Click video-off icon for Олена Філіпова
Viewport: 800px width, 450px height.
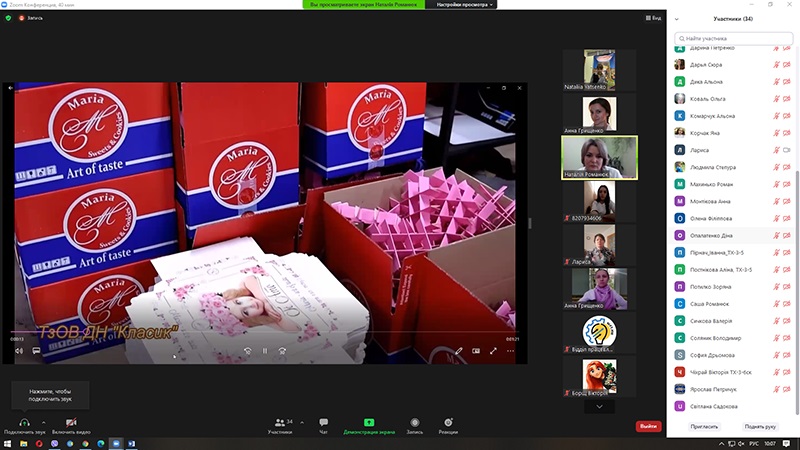[x=786, y=218]
